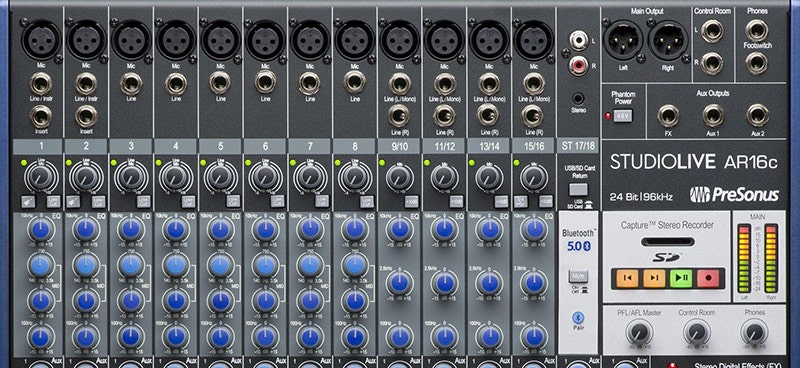Click the Main Output Left XLR connector

(x=623, y=40)
